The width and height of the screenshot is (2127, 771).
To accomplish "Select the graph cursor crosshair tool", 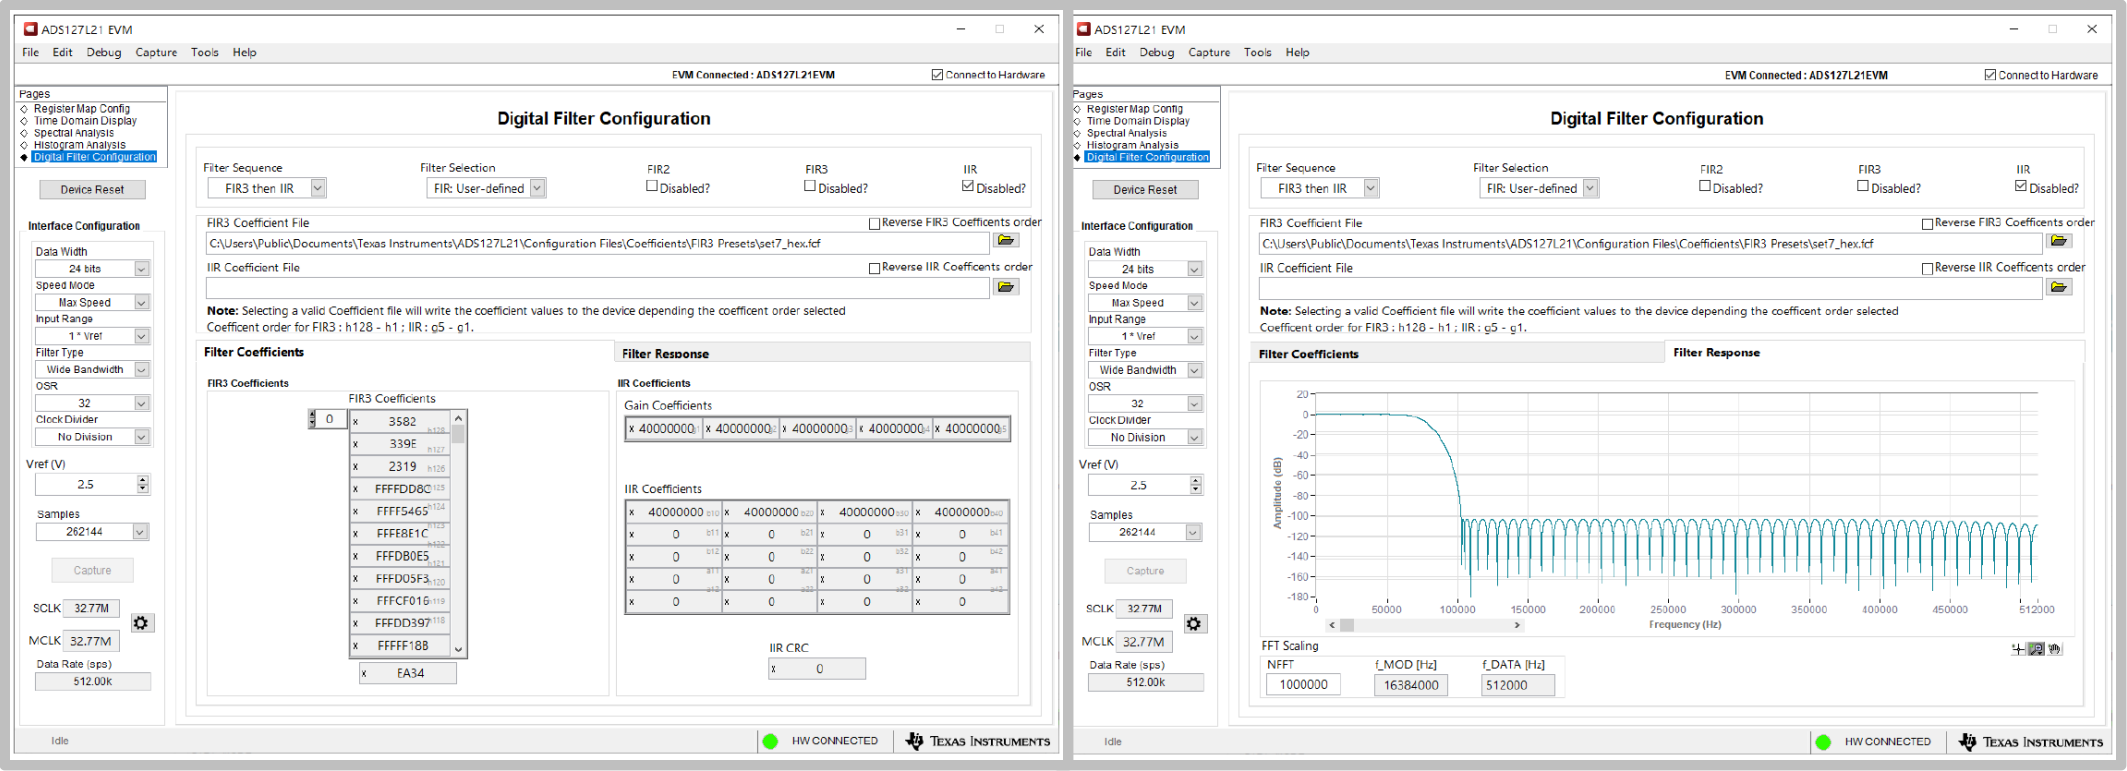I will [2019, 649].
